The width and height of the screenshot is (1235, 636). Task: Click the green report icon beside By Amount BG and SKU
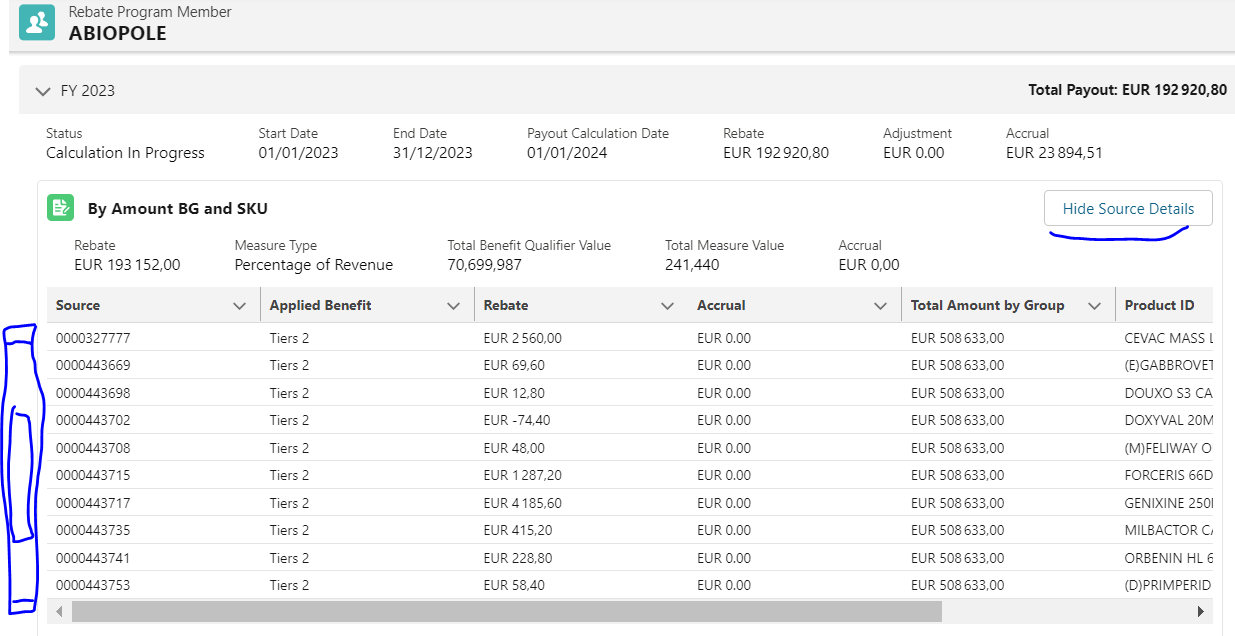[x=60, y=207]
